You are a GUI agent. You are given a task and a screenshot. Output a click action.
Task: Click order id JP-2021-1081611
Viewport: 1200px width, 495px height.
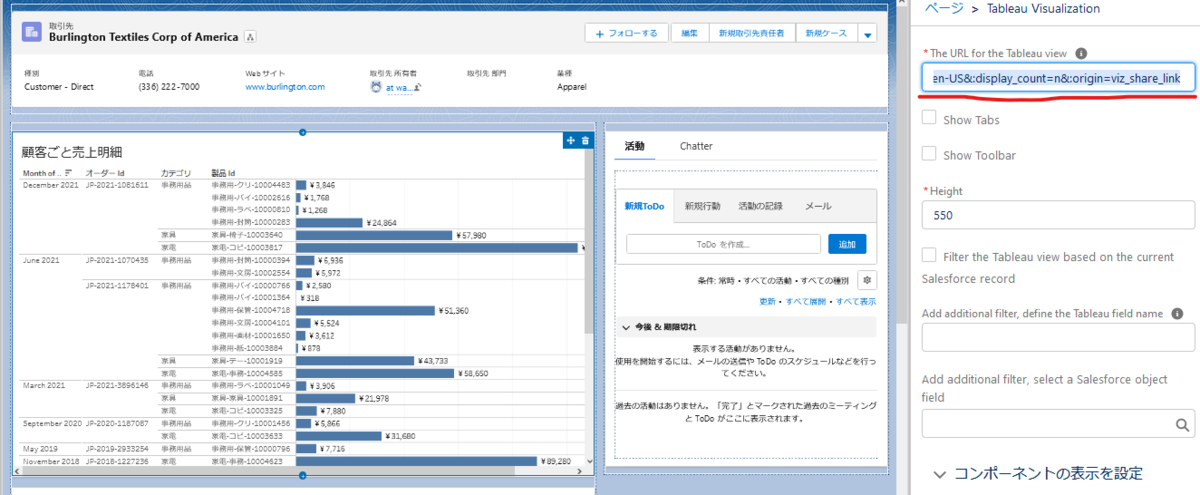coord(117,185)
